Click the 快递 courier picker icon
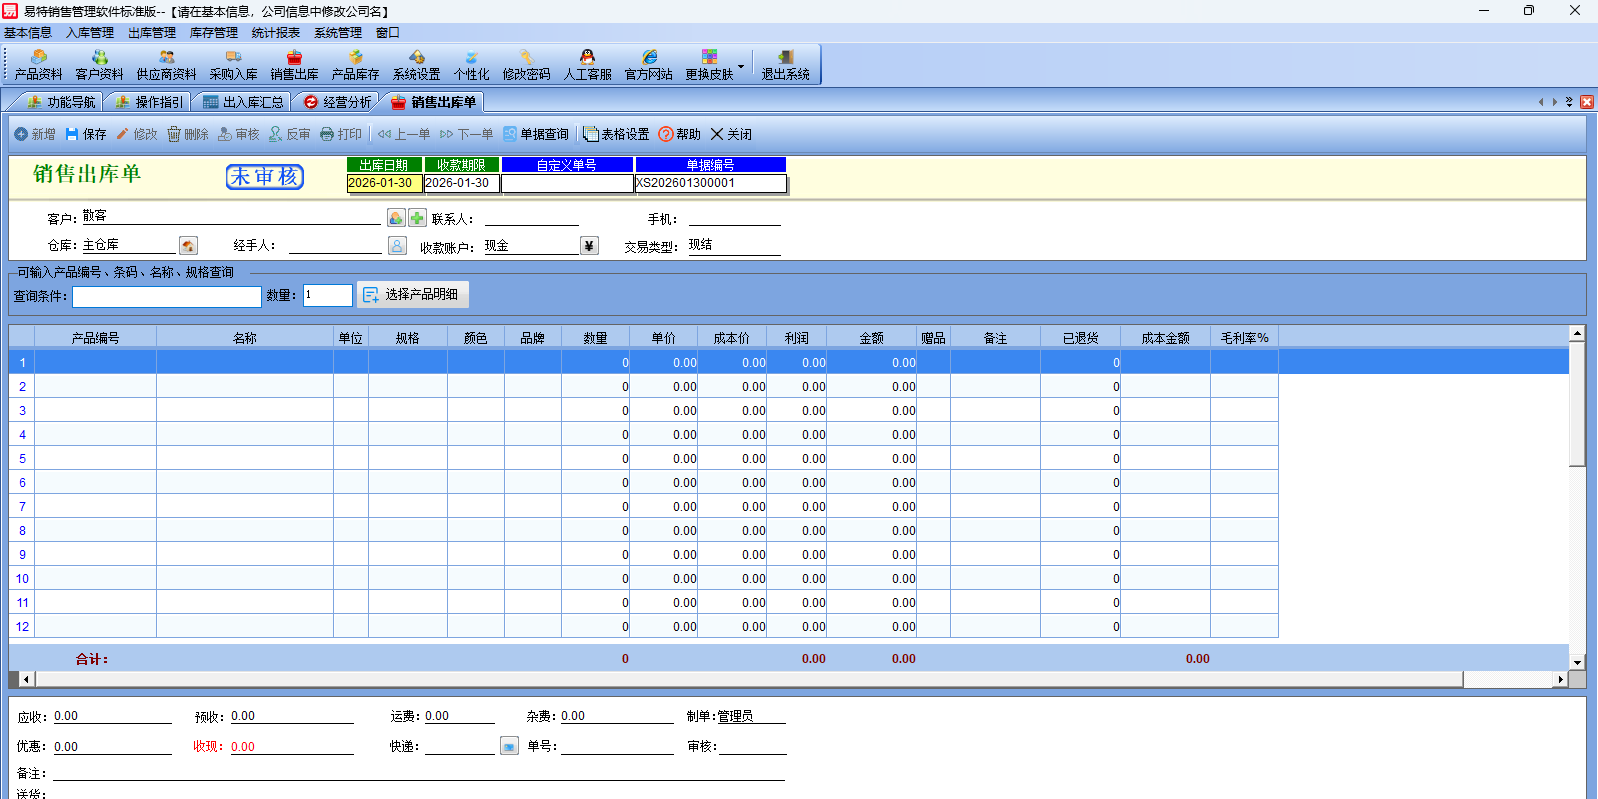1598x799 pixels. (x=509, y=746)
